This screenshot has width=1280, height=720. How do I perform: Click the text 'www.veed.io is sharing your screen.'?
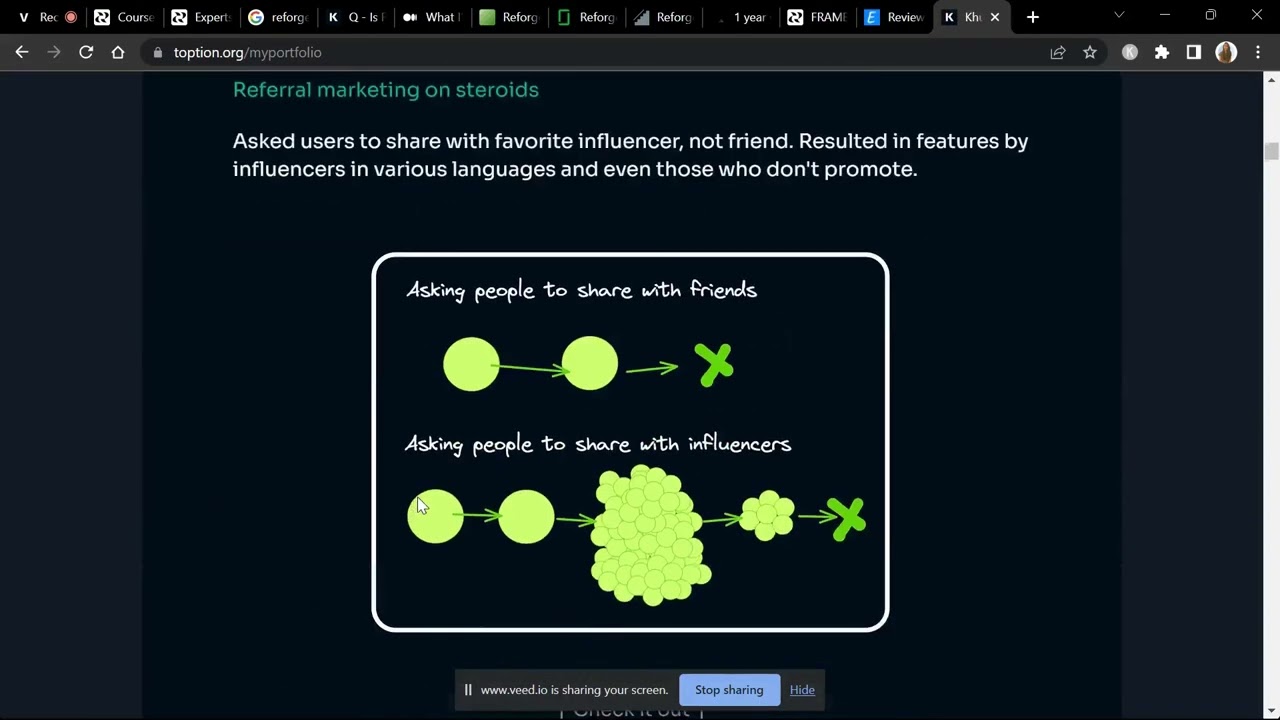pyautogui.click(x=574, y=690)
